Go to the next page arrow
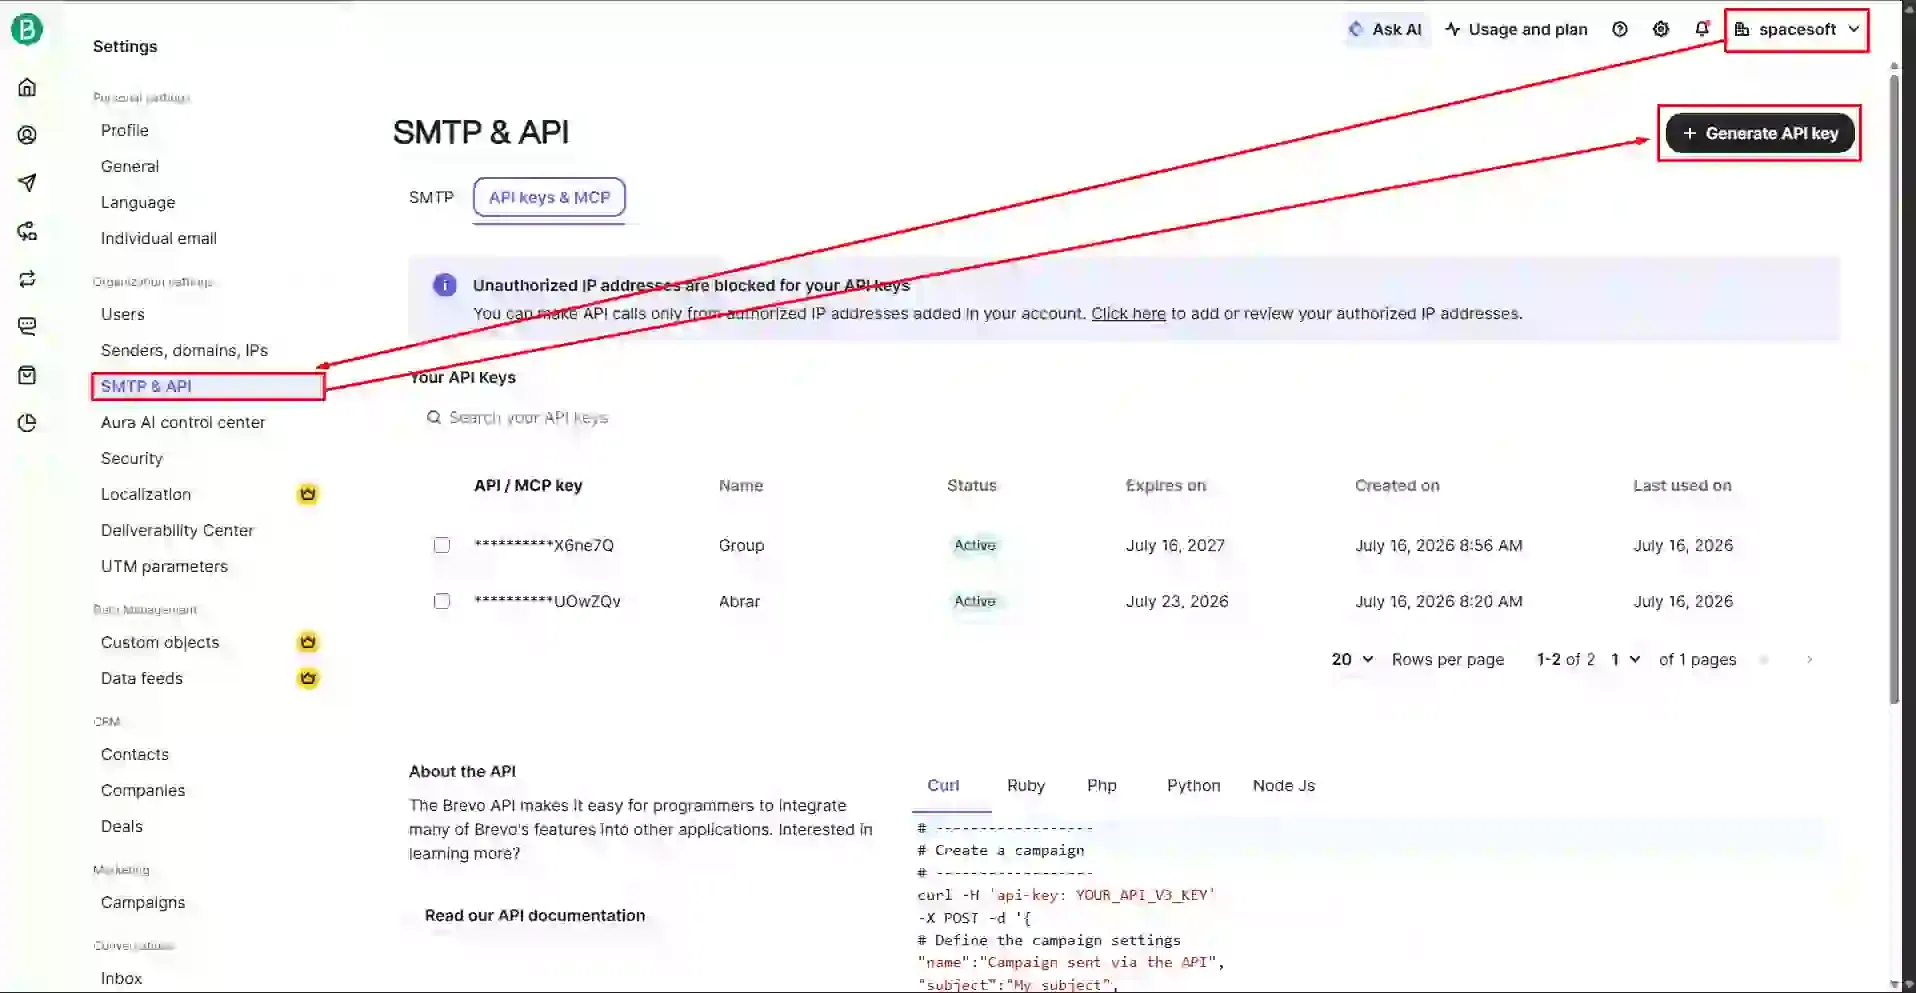Image resolution: width=1916 pixels, height=993 pixels. pyautogui.click(x=1809, y=659)
